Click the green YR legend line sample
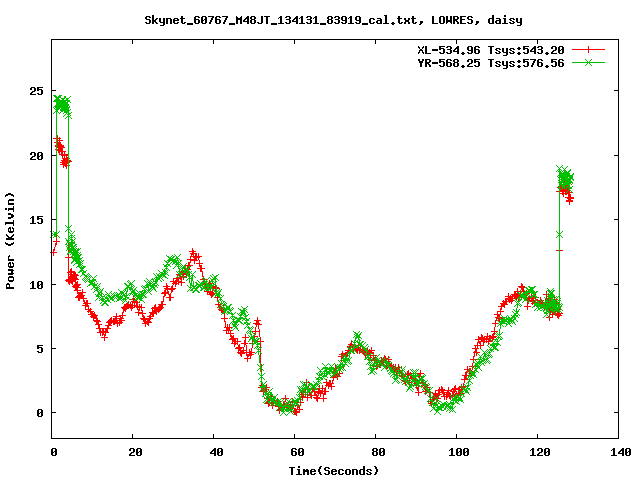This screenshot has height=480, width=640. (588, 63)
